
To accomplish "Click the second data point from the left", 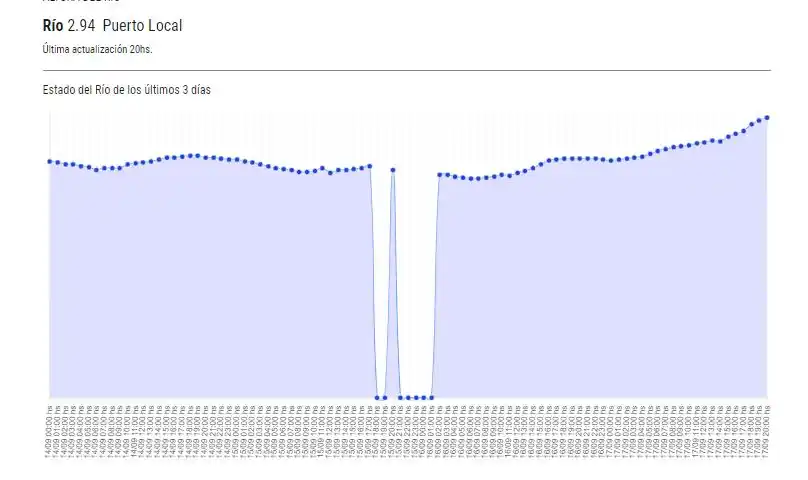I will click(57, 162).
